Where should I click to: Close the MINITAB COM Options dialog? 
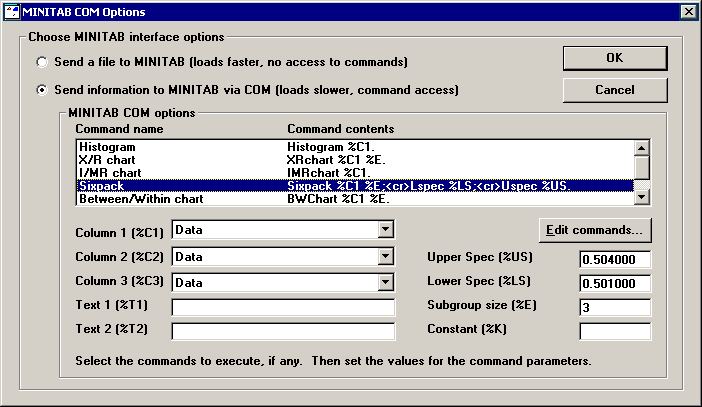688,11
